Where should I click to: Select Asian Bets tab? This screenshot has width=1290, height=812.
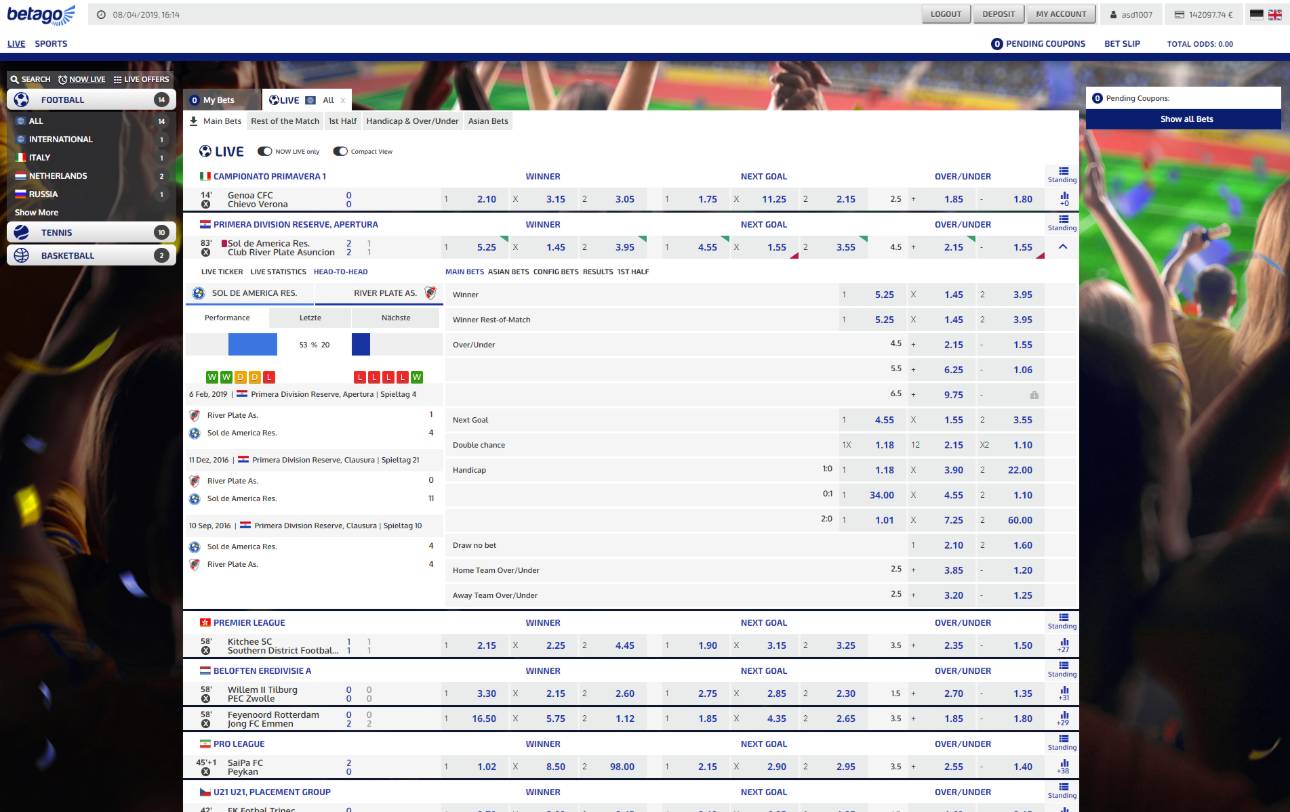coord(488,121)
